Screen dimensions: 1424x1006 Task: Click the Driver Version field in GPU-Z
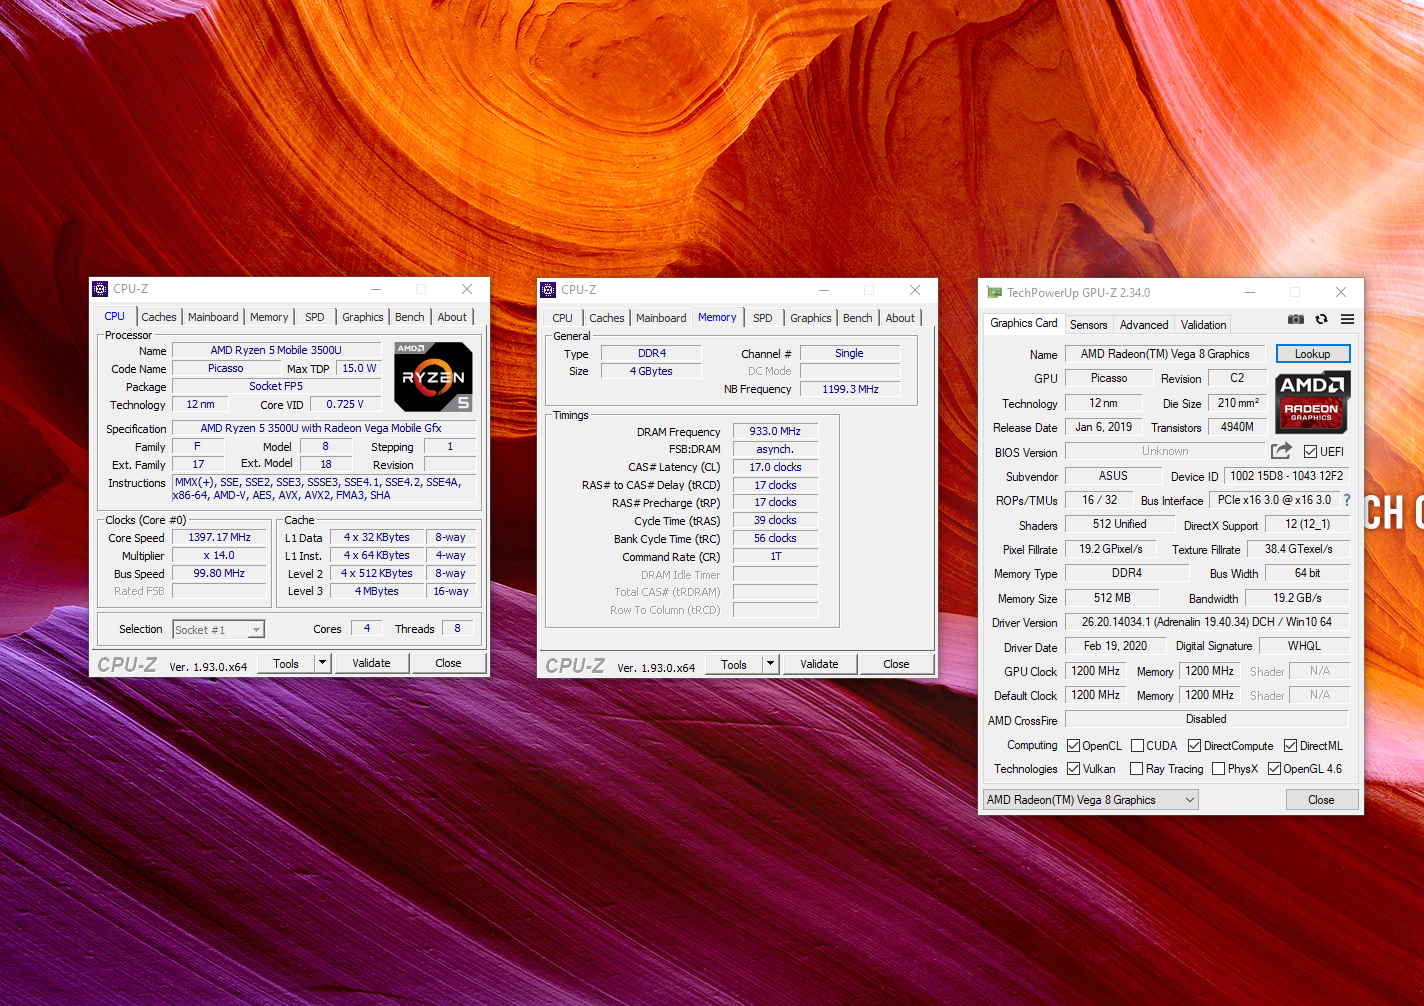coord(1207,622)
